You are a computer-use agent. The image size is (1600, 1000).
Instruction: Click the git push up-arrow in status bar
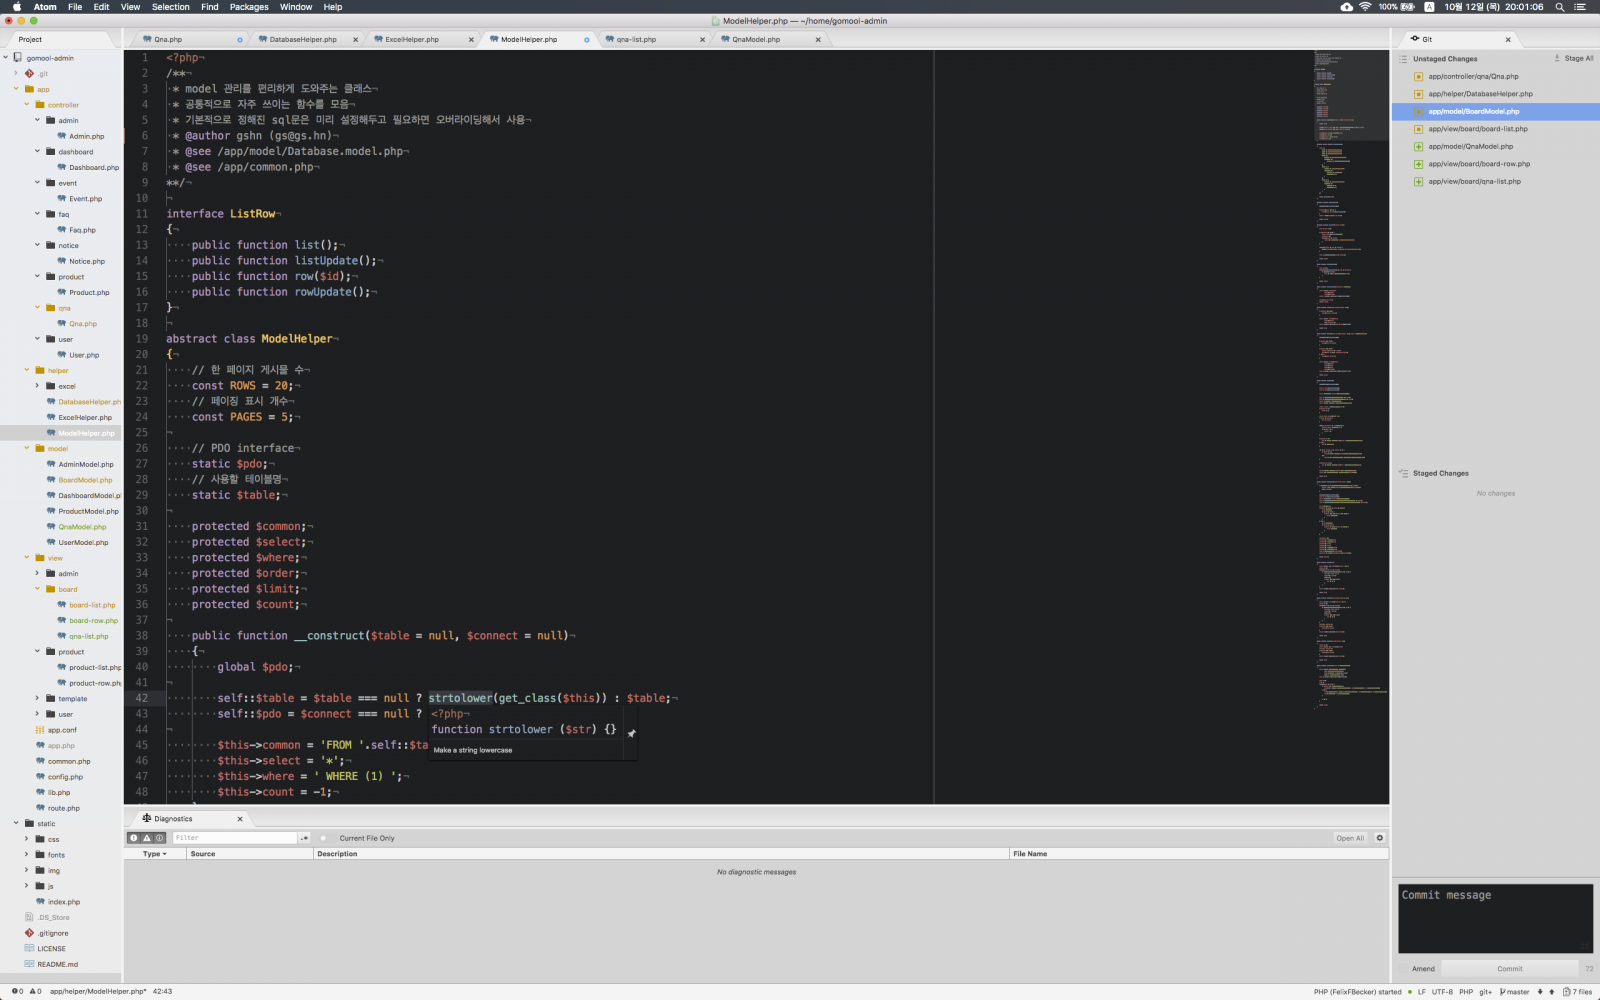(x=1552, y=992)
